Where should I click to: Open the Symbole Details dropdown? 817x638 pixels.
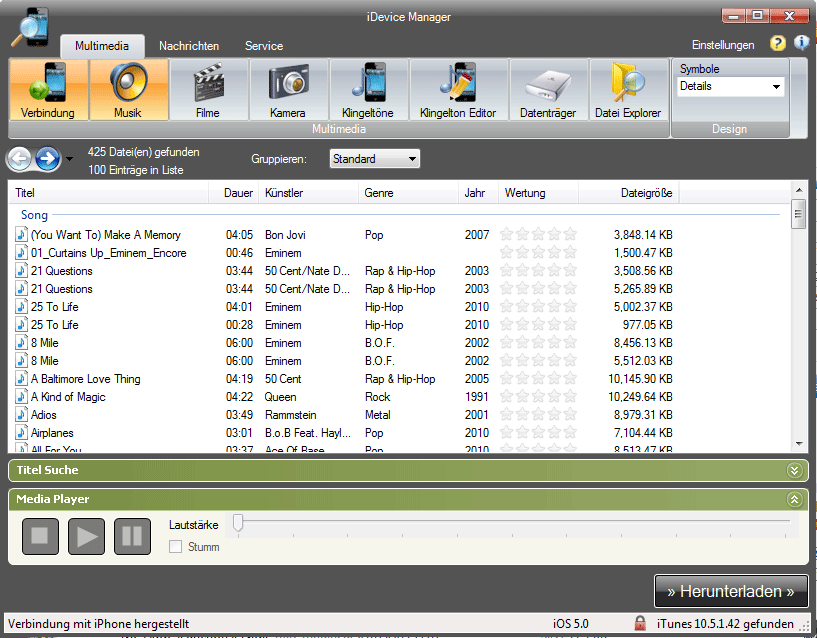pos(730,87)
